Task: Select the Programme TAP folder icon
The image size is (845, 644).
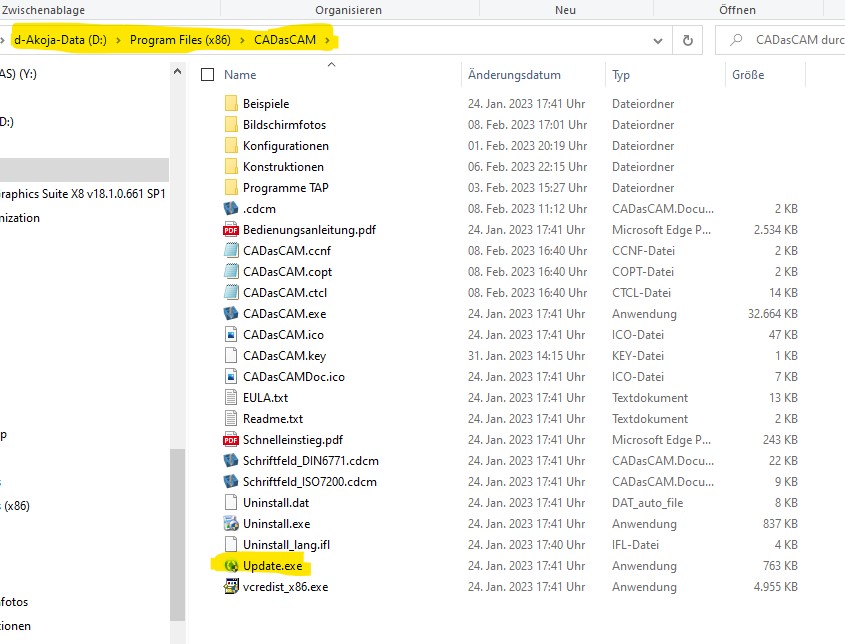Action: coord(231,188)
